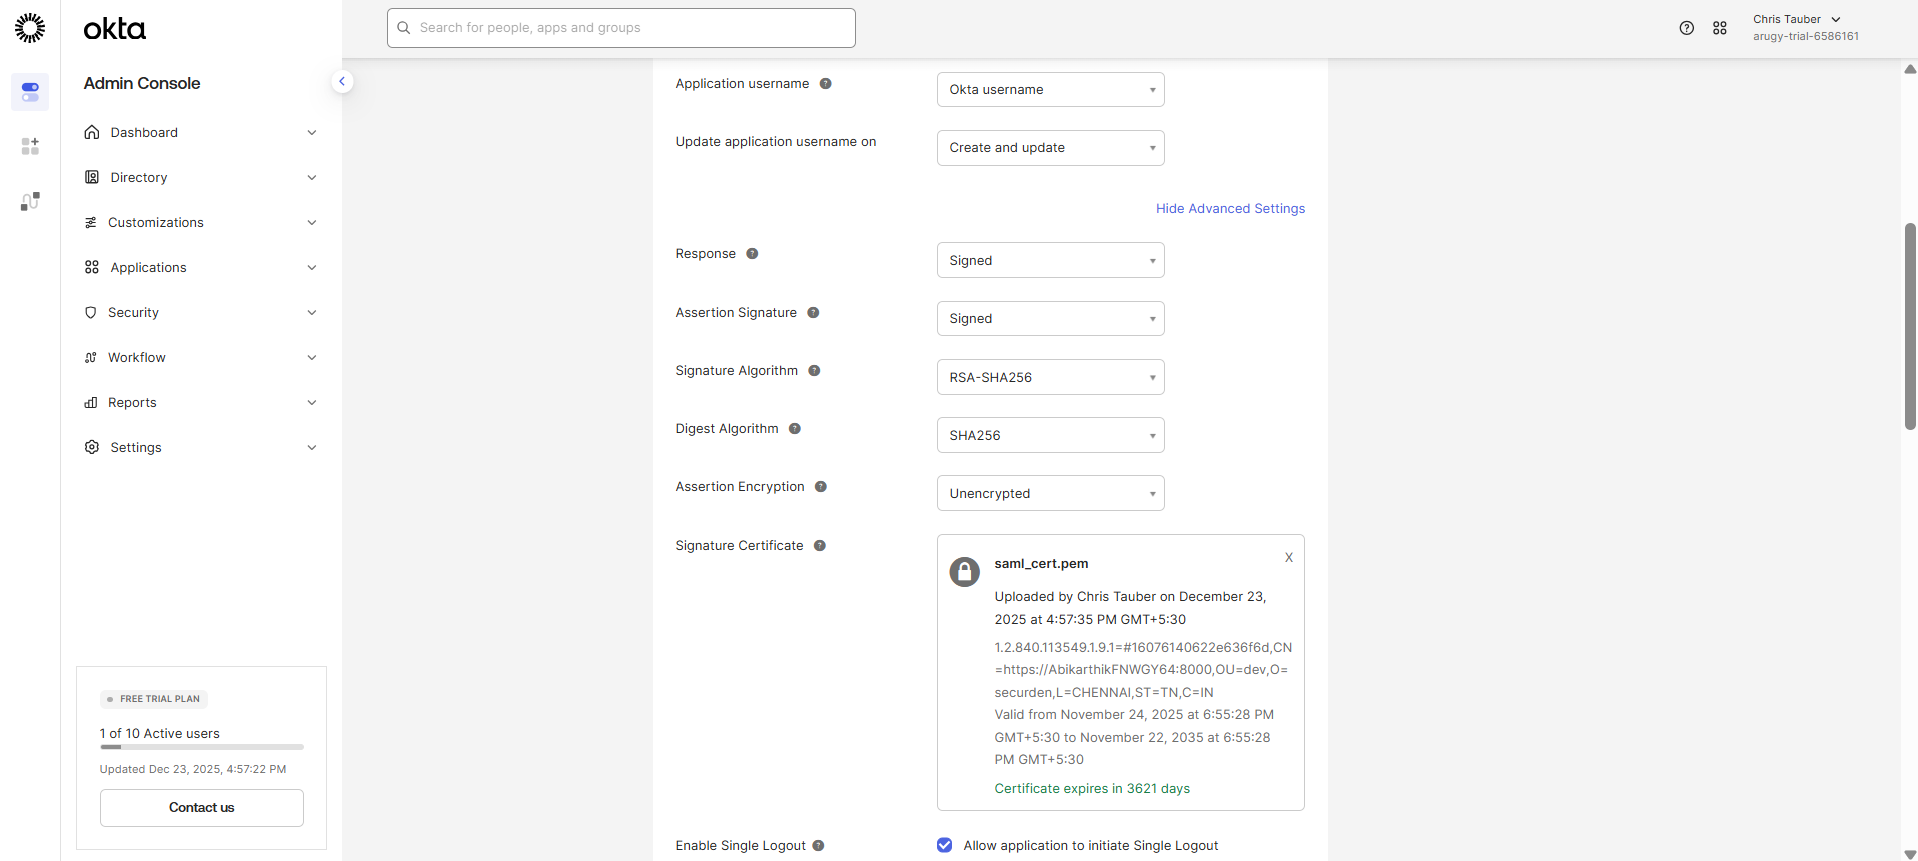Click the Customizations sliders icon
This screenshot has height=861, width=1918.
(x=91, y=222)
